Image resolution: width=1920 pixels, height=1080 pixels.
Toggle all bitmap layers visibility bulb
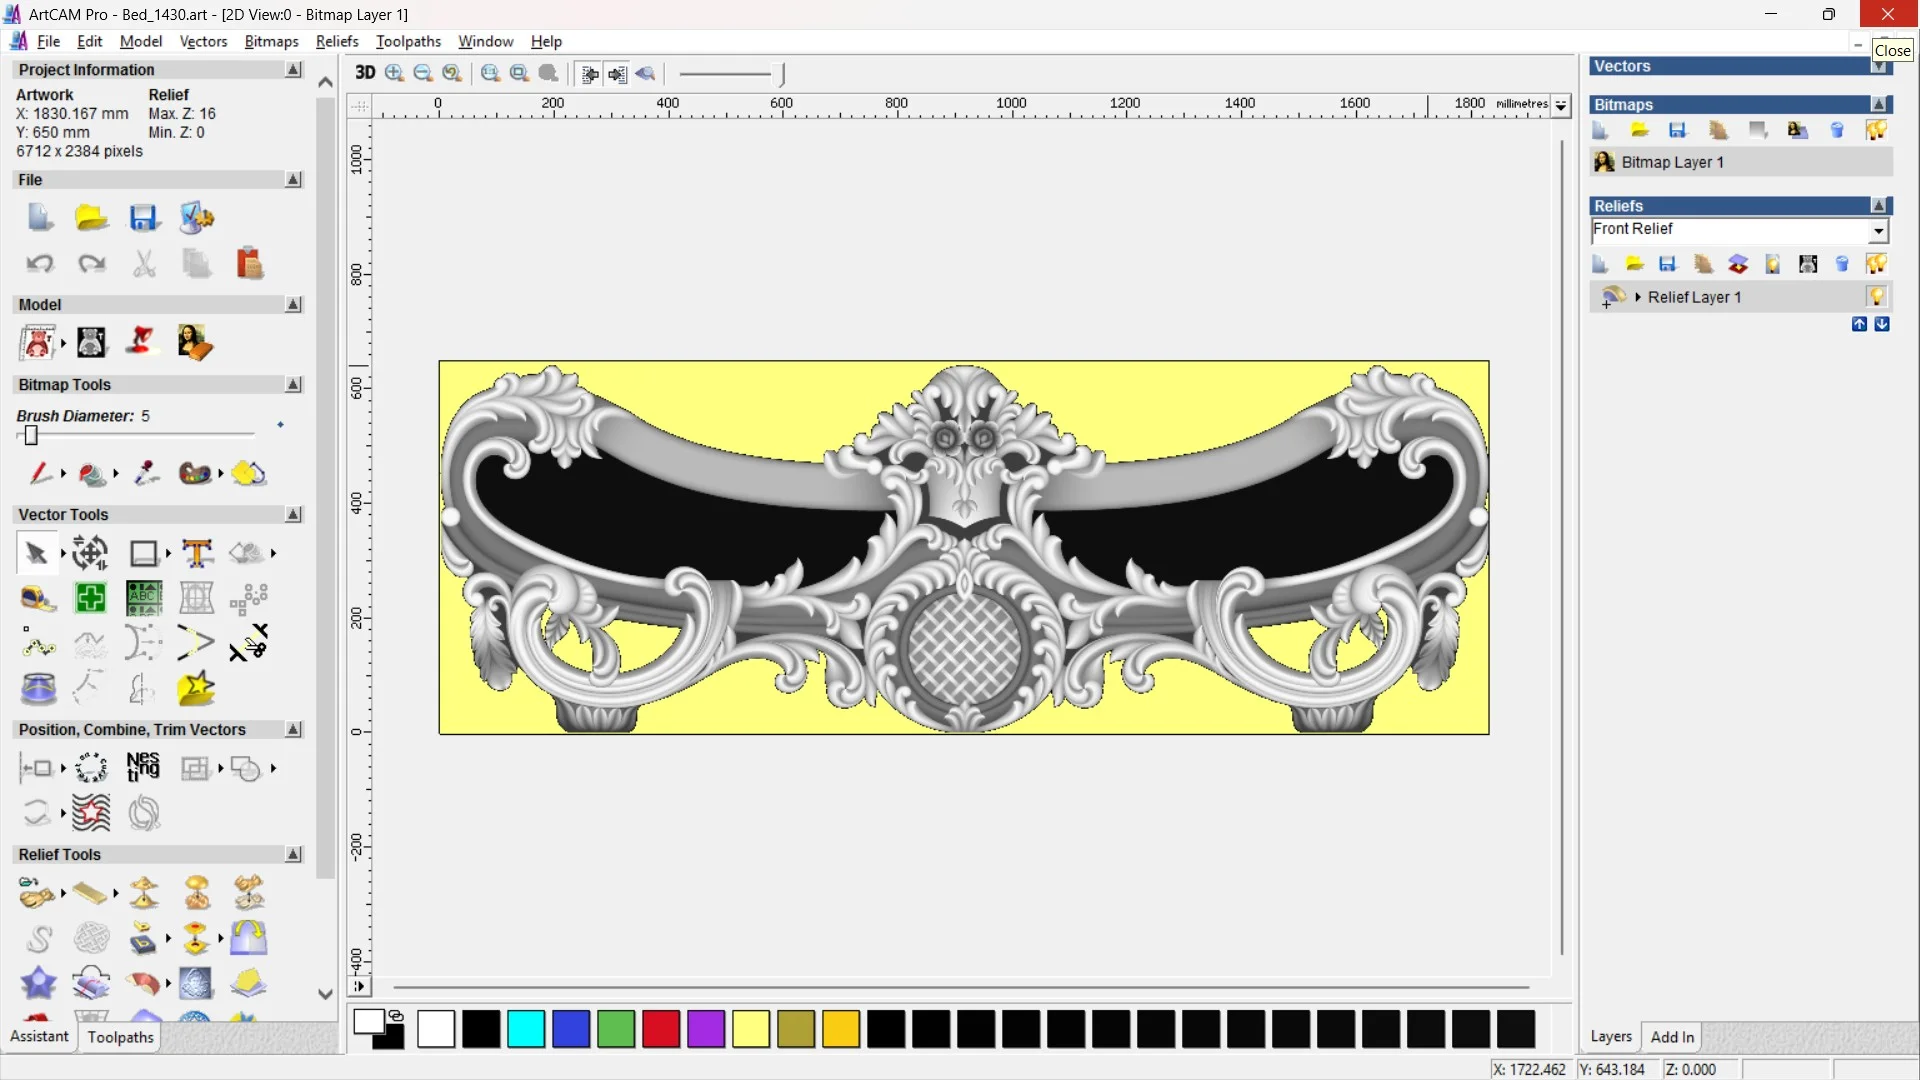pos(1875,130)
